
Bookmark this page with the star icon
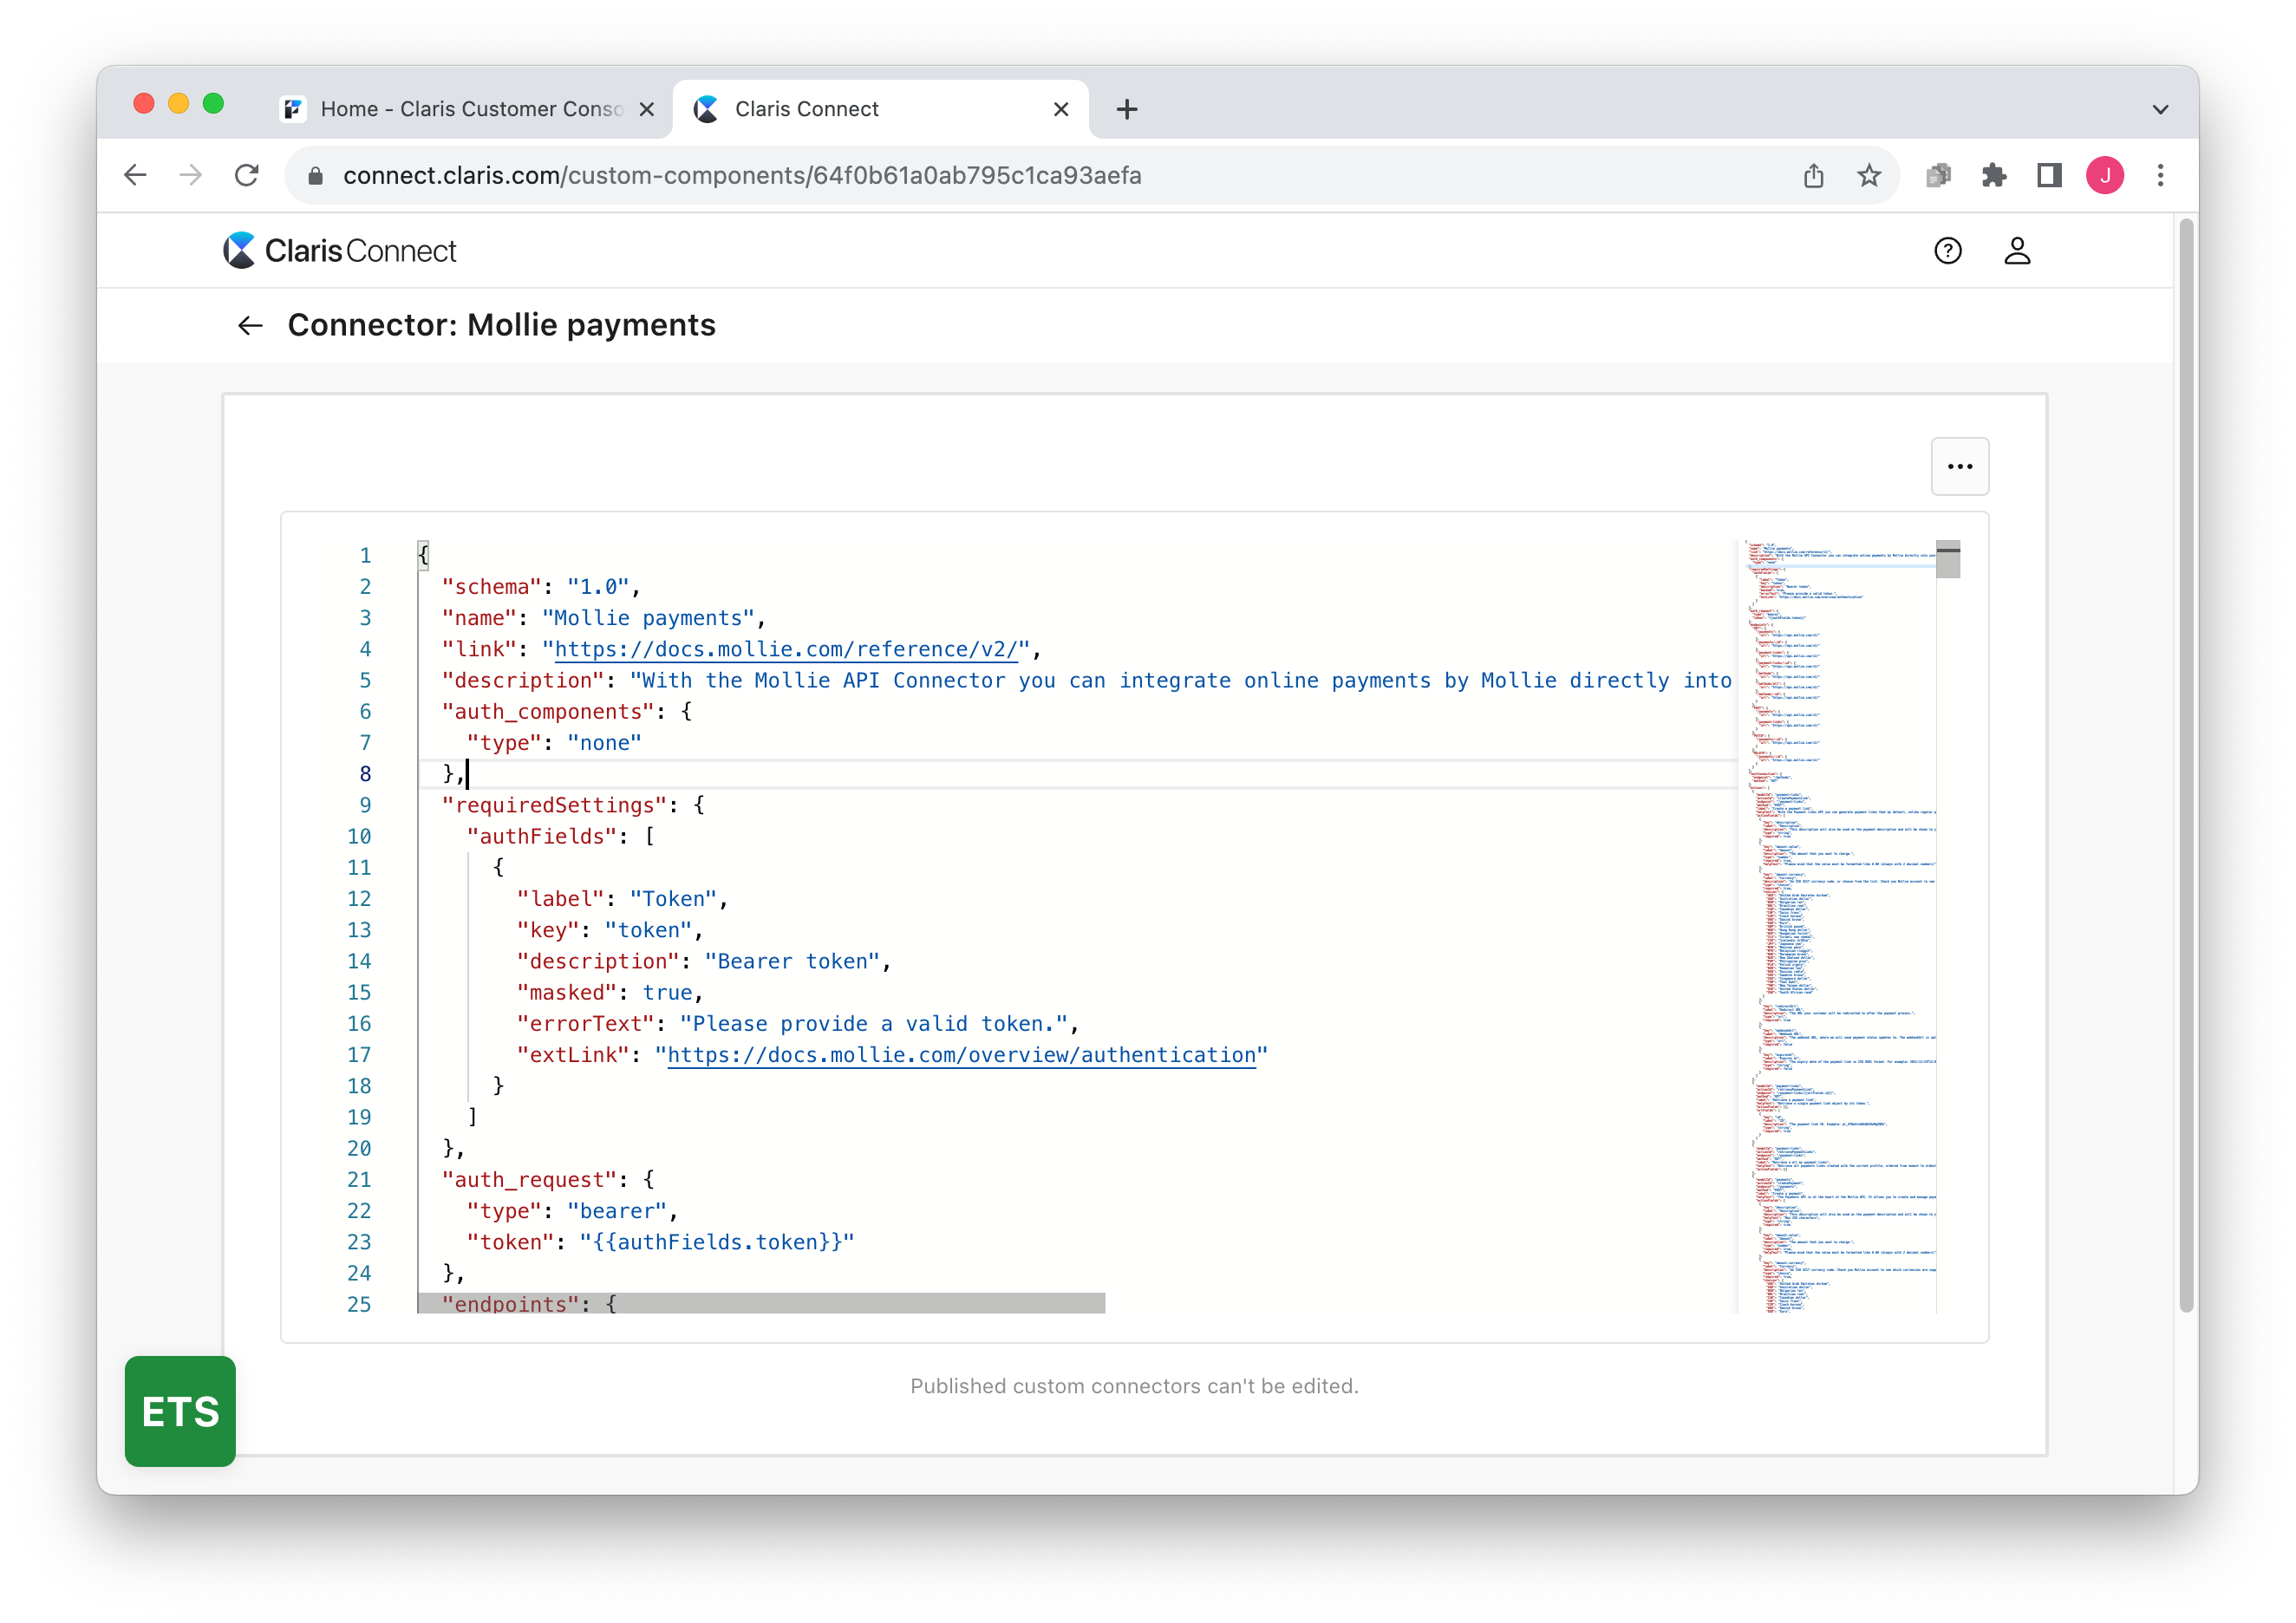click(1868, 176)
